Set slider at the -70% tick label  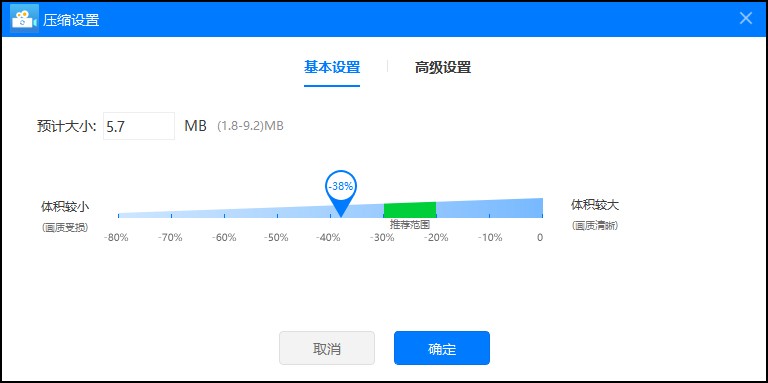pyautogui.click(x=170, y=238)
